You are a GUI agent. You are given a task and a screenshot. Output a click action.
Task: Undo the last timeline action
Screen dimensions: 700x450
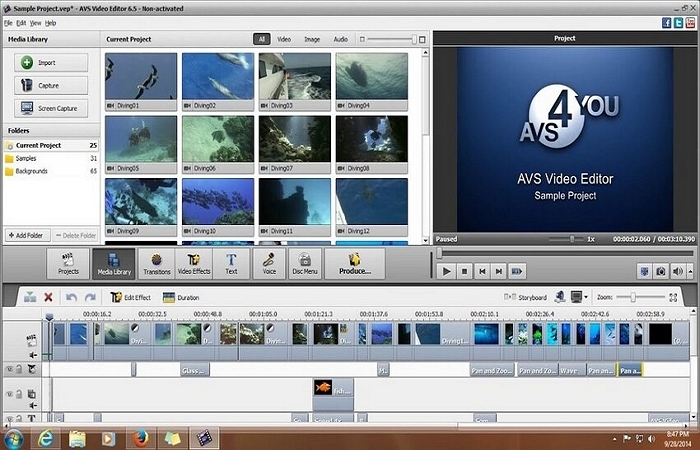(71, 297)
